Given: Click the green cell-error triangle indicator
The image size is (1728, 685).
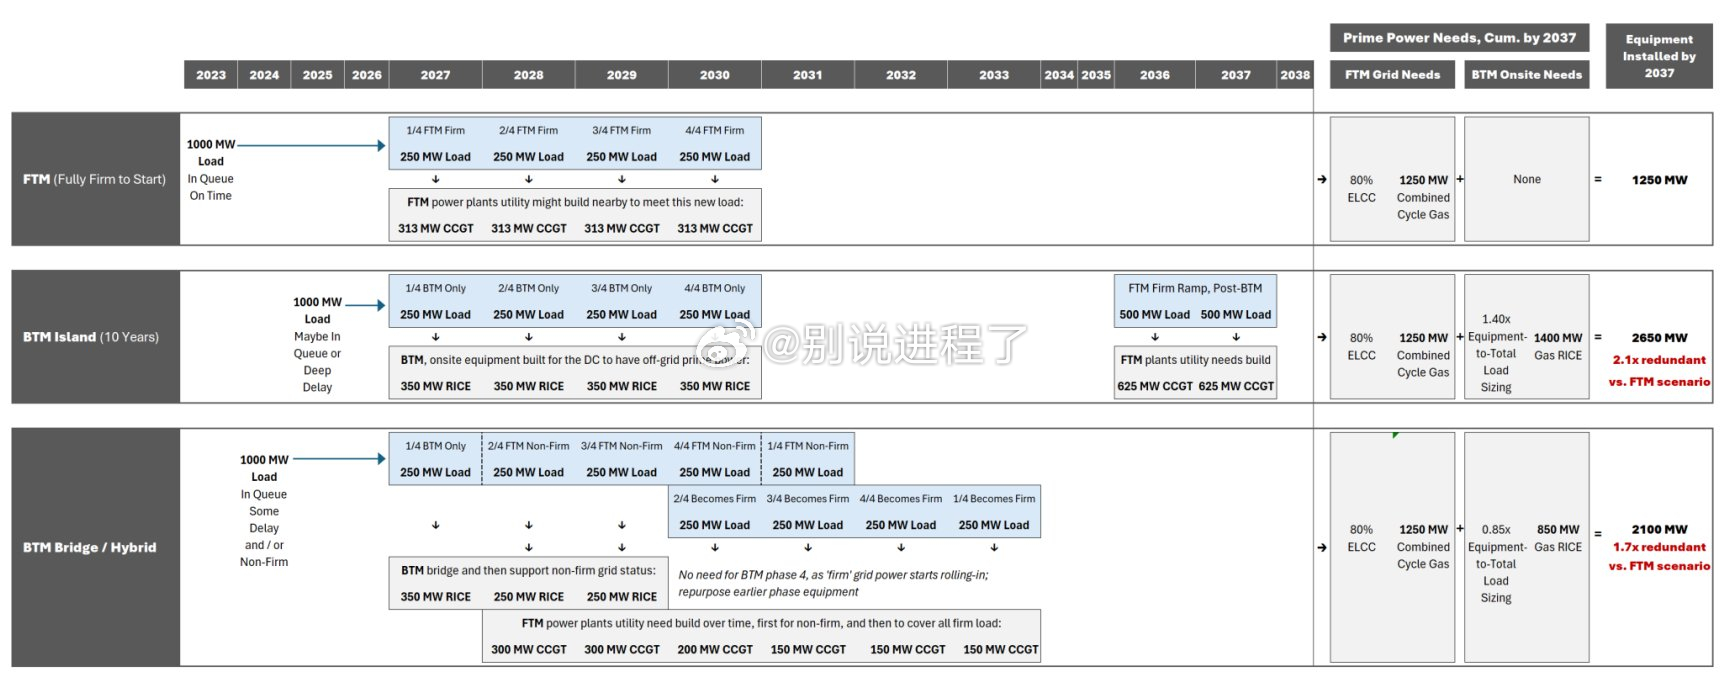Looking at the screenshot, I should click(1395, 435).
